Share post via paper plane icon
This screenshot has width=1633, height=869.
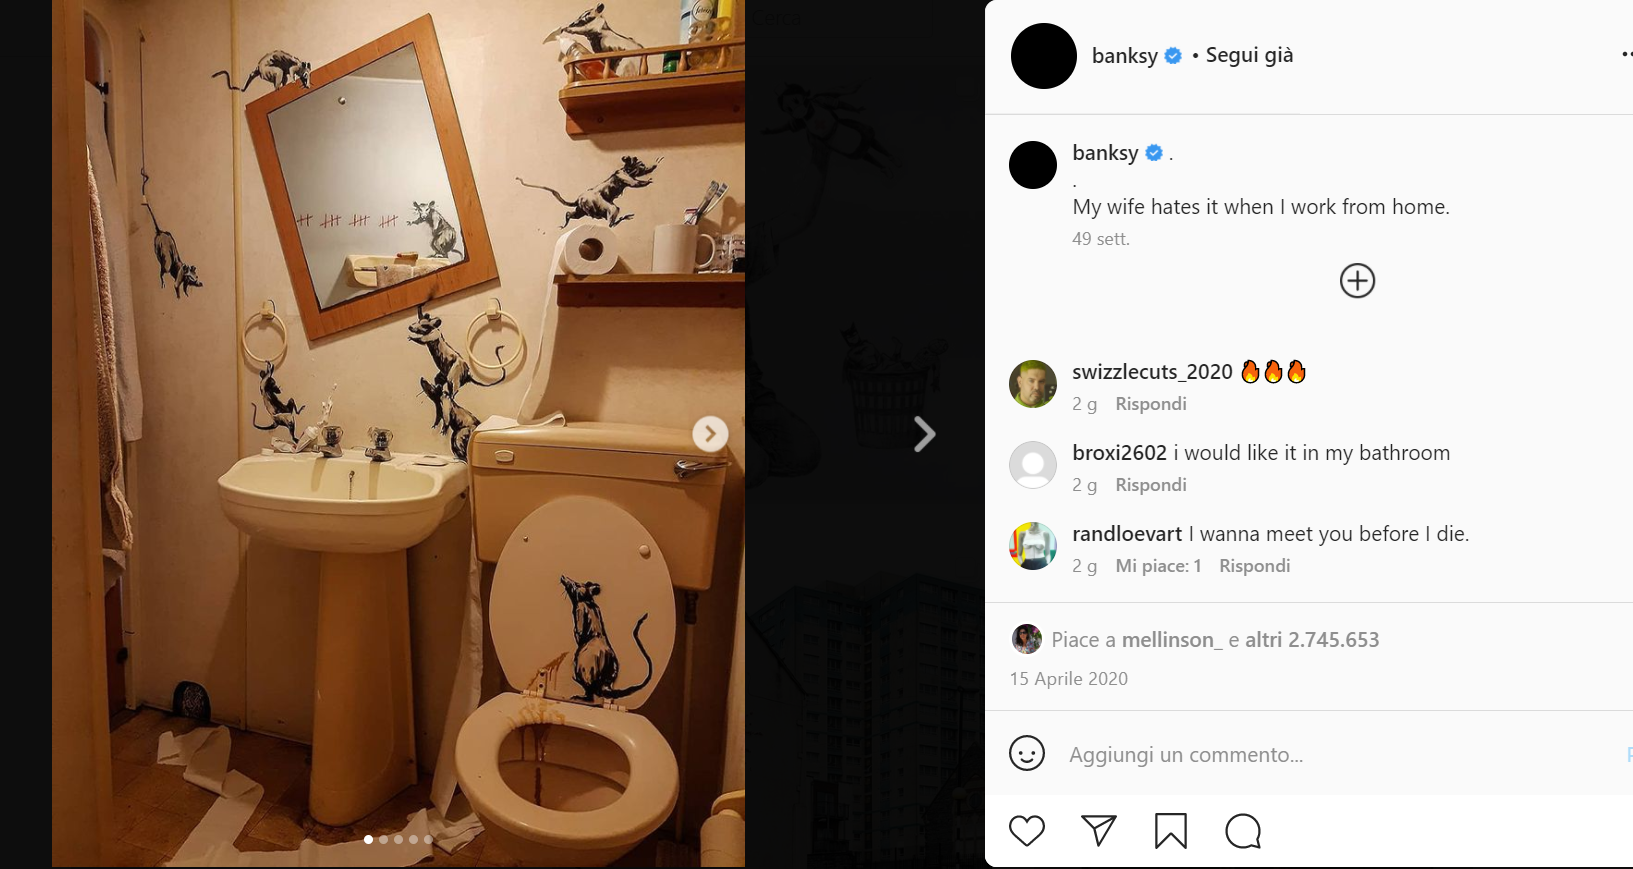(1098, 831)
